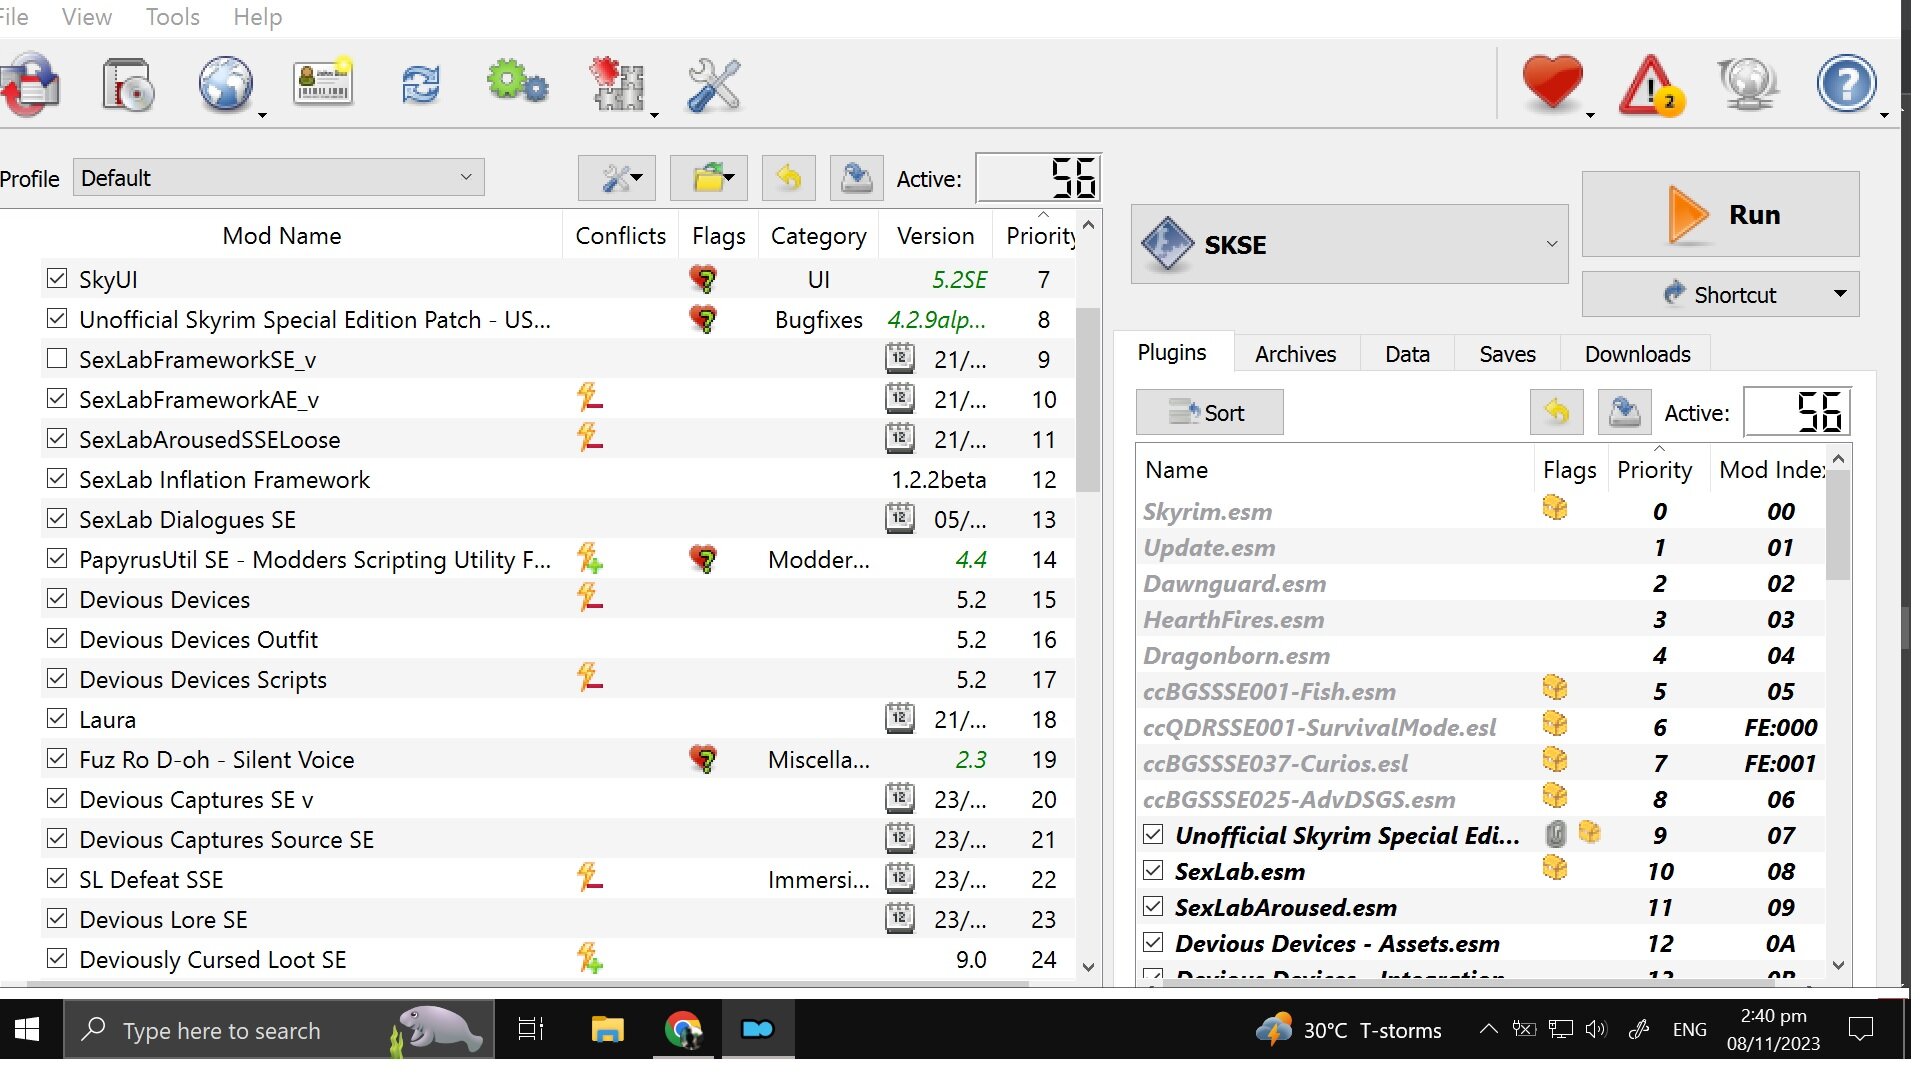The width and height of the screenshot is (1920, 1080).
Task: Open the folder dropdown button
Action: [x=709, y=179]
